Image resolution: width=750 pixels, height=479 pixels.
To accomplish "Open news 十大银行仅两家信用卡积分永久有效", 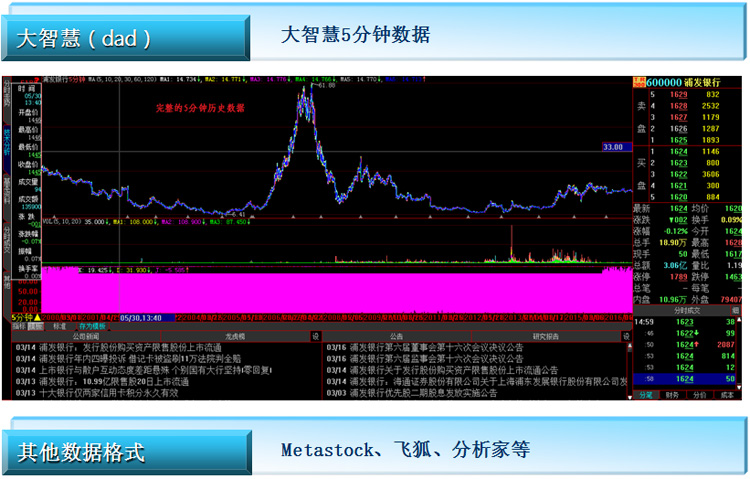I will point(97,393).
